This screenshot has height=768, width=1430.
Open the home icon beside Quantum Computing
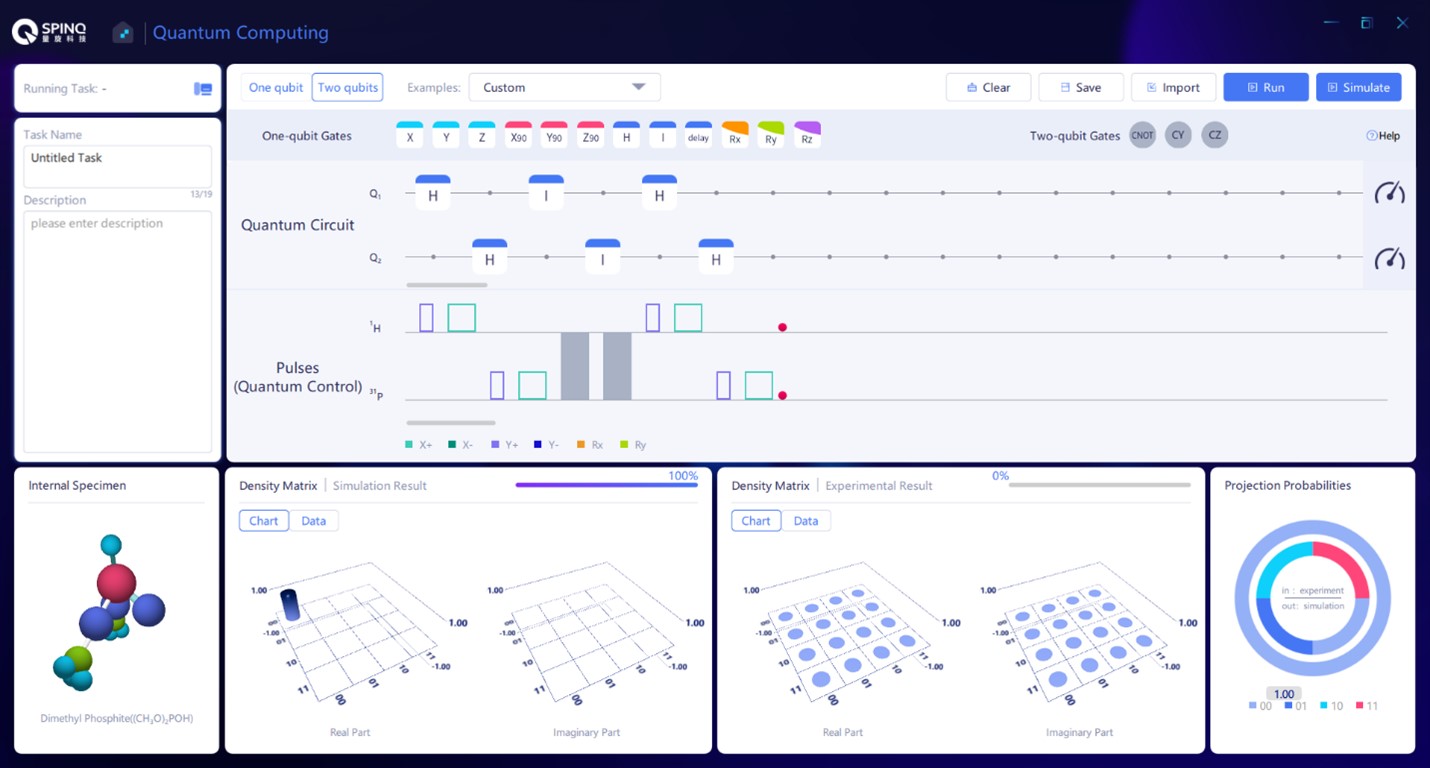pyautogui.click(x=122, y=33)
